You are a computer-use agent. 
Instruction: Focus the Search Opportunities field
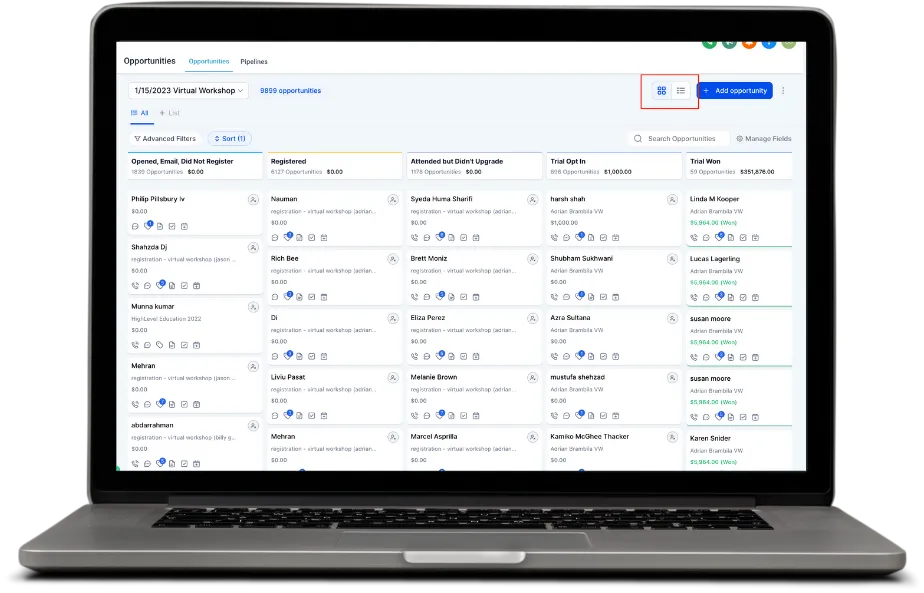click(678, 139)
